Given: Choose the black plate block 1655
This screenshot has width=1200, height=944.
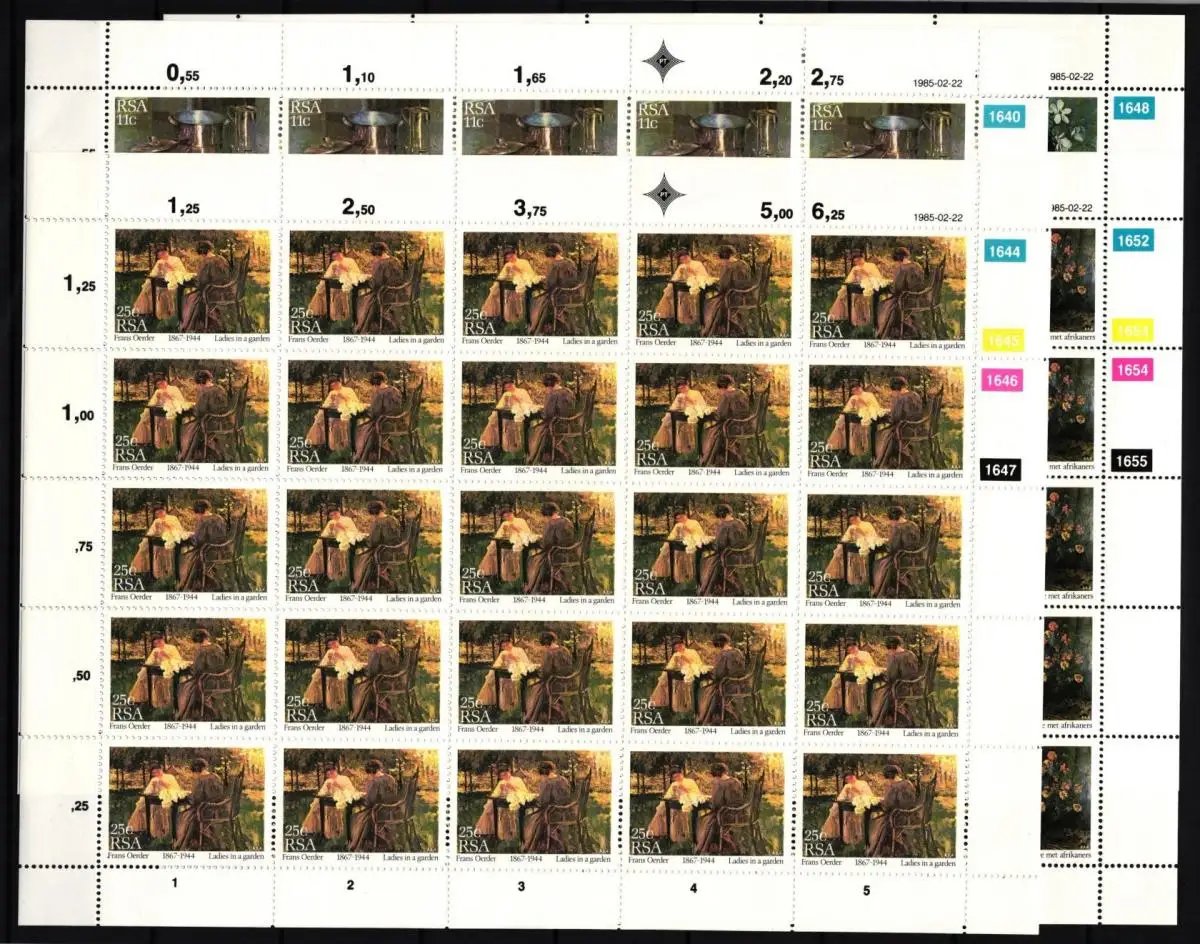Looking at the screenshot, I should point(1133,461).
